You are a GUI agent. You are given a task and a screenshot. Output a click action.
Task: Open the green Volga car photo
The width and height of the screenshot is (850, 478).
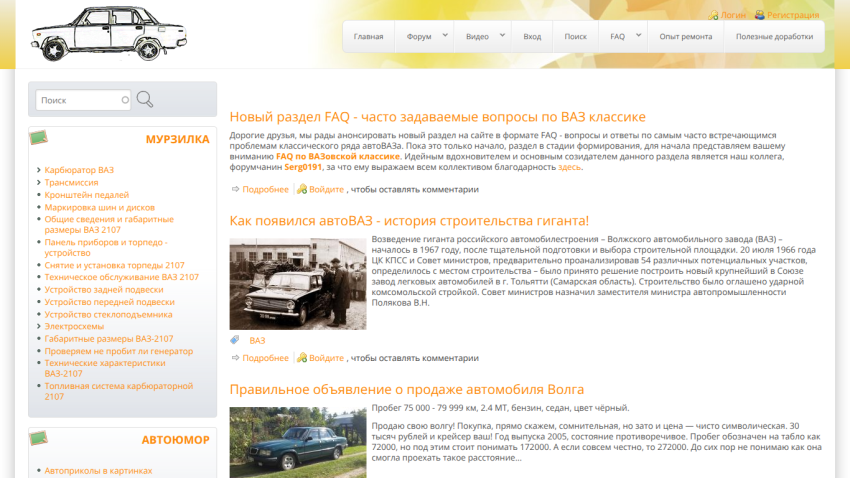[298, 442]
